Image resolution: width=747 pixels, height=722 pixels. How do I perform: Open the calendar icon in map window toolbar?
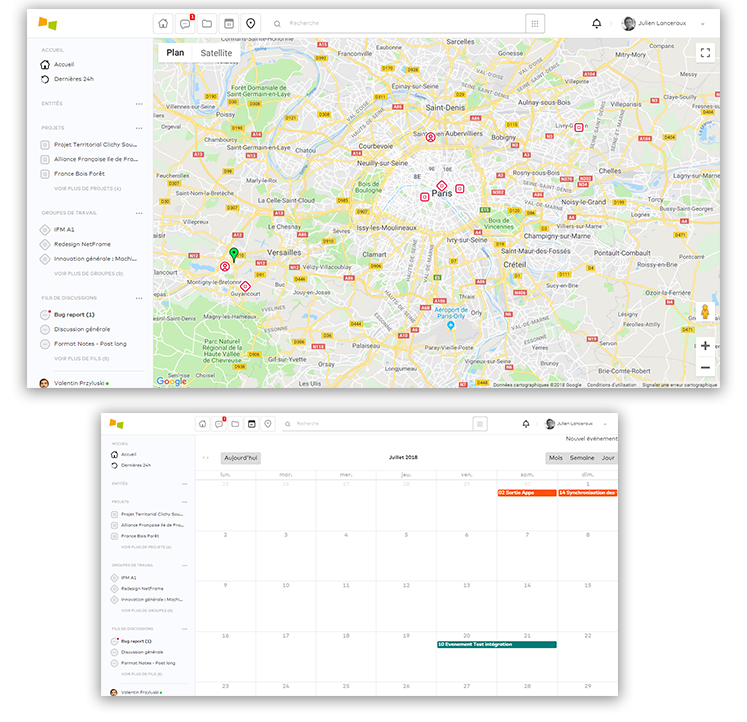(229, 23)
